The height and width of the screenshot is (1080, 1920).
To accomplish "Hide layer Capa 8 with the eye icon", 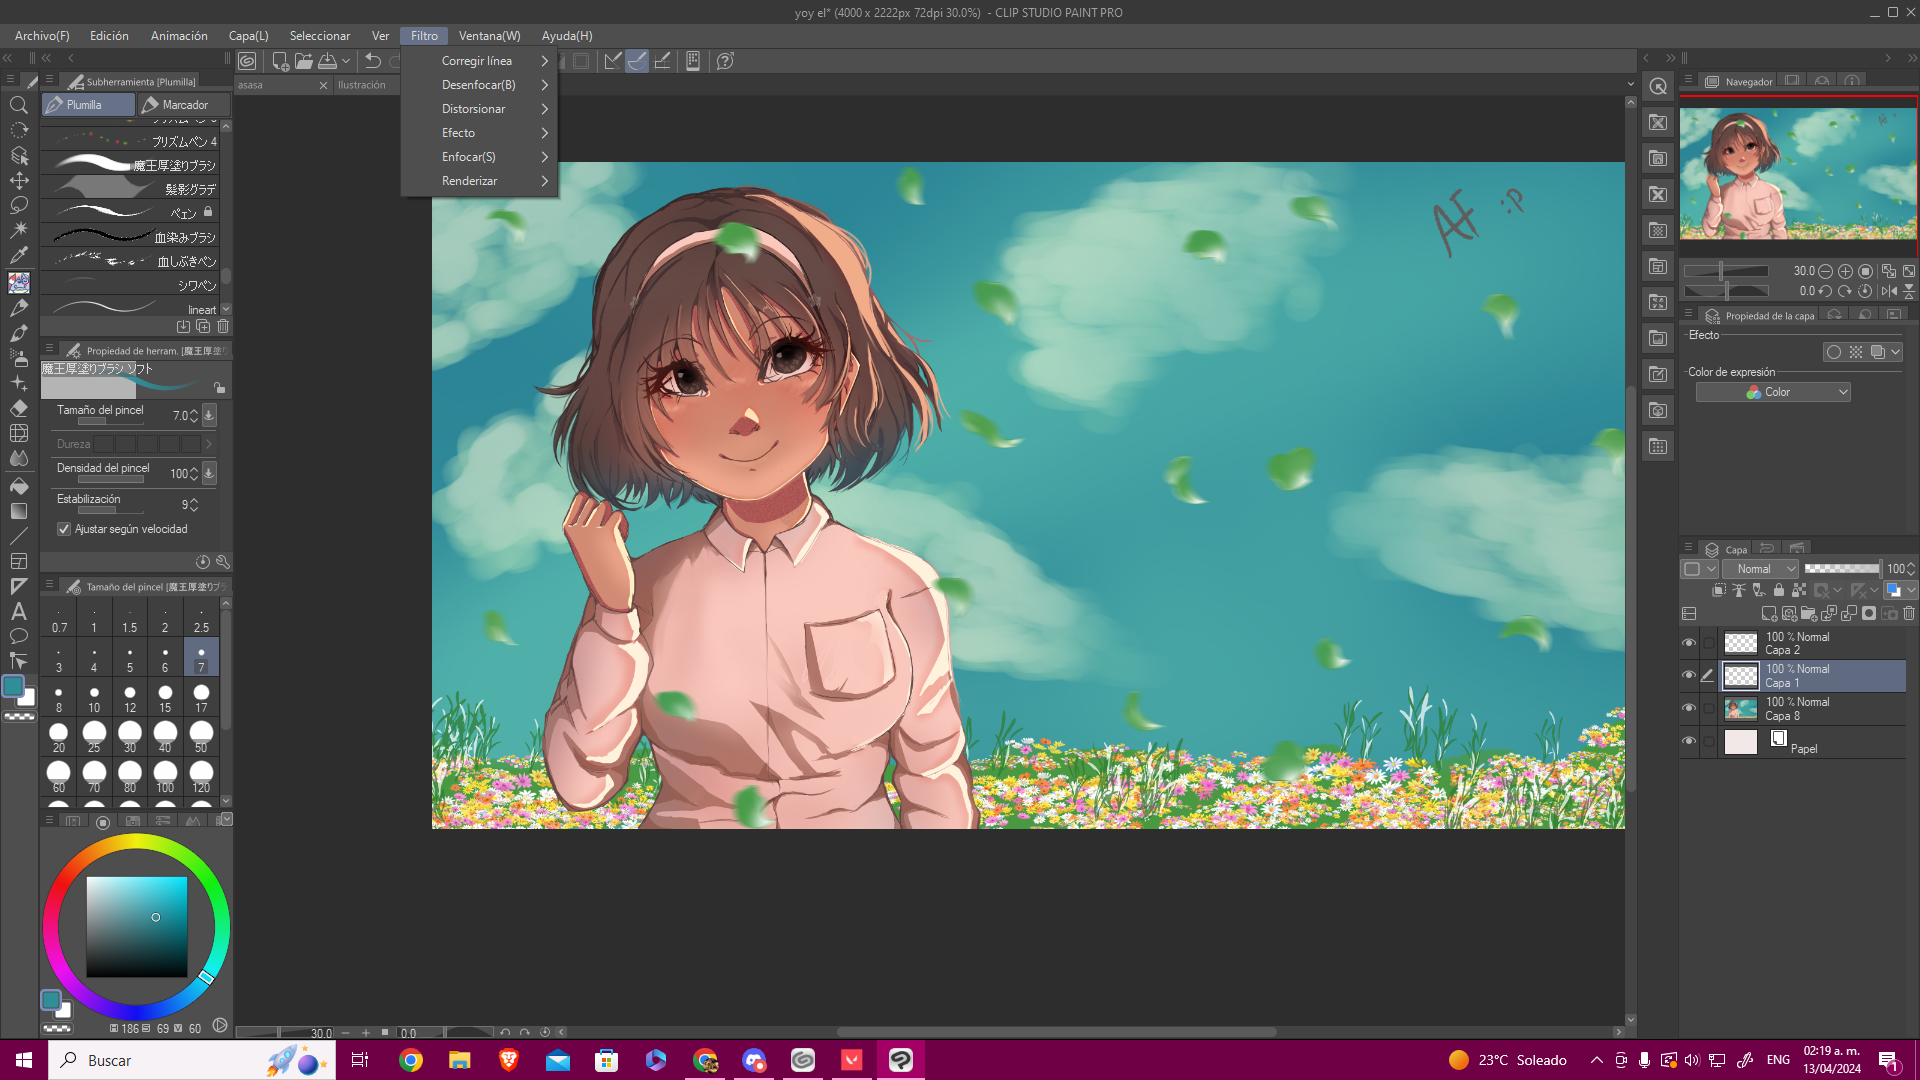I will [x=1689, y=708].
